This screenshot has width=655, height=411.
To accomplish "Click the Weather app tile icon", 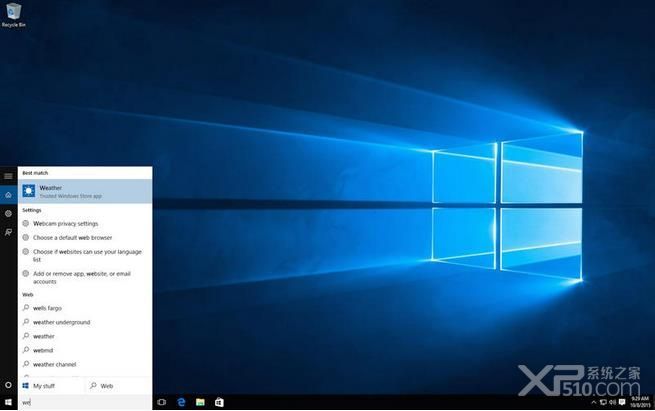I will coord(29,191).
